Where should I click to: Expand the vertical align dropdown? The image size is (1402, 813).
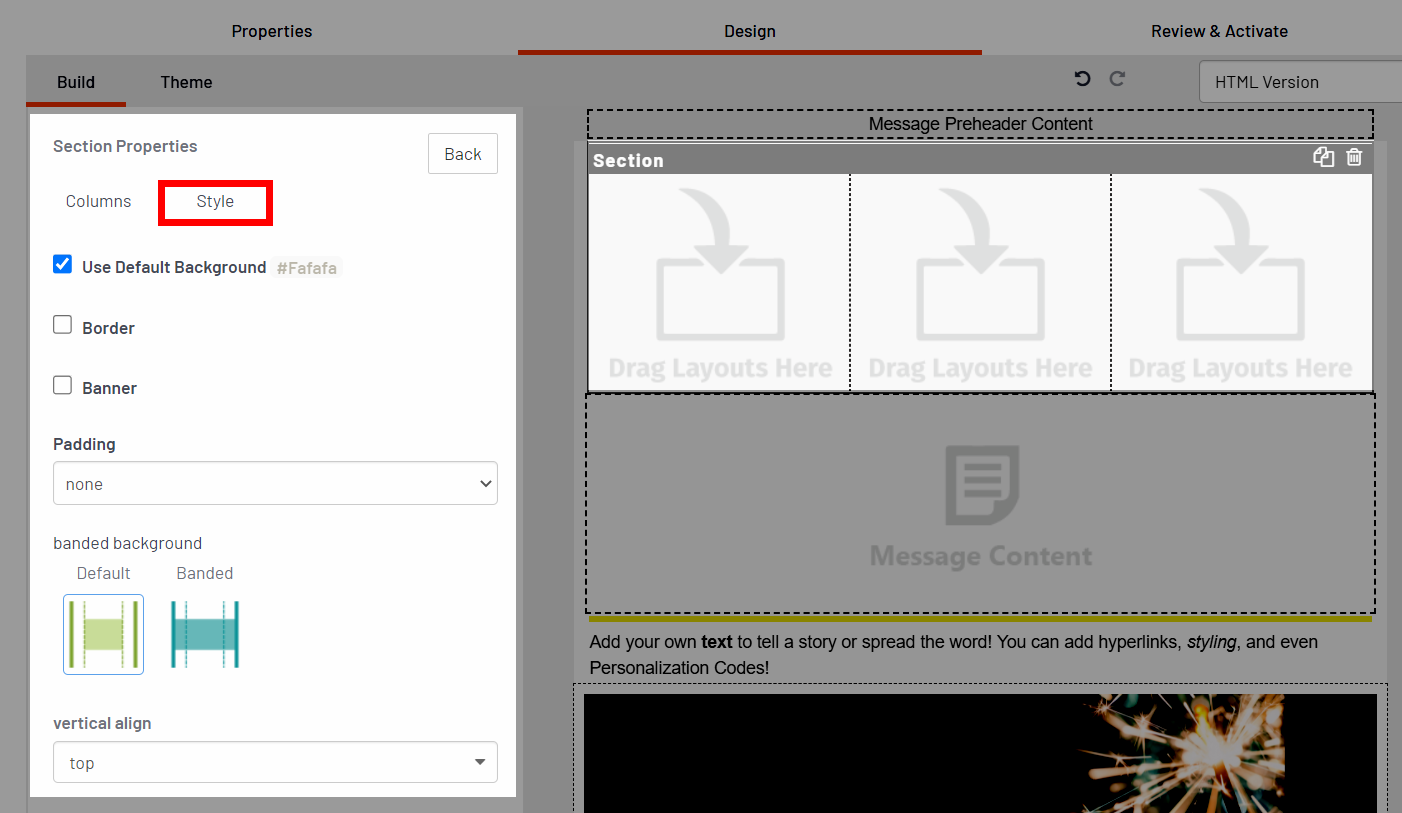(x=275, y=763)
